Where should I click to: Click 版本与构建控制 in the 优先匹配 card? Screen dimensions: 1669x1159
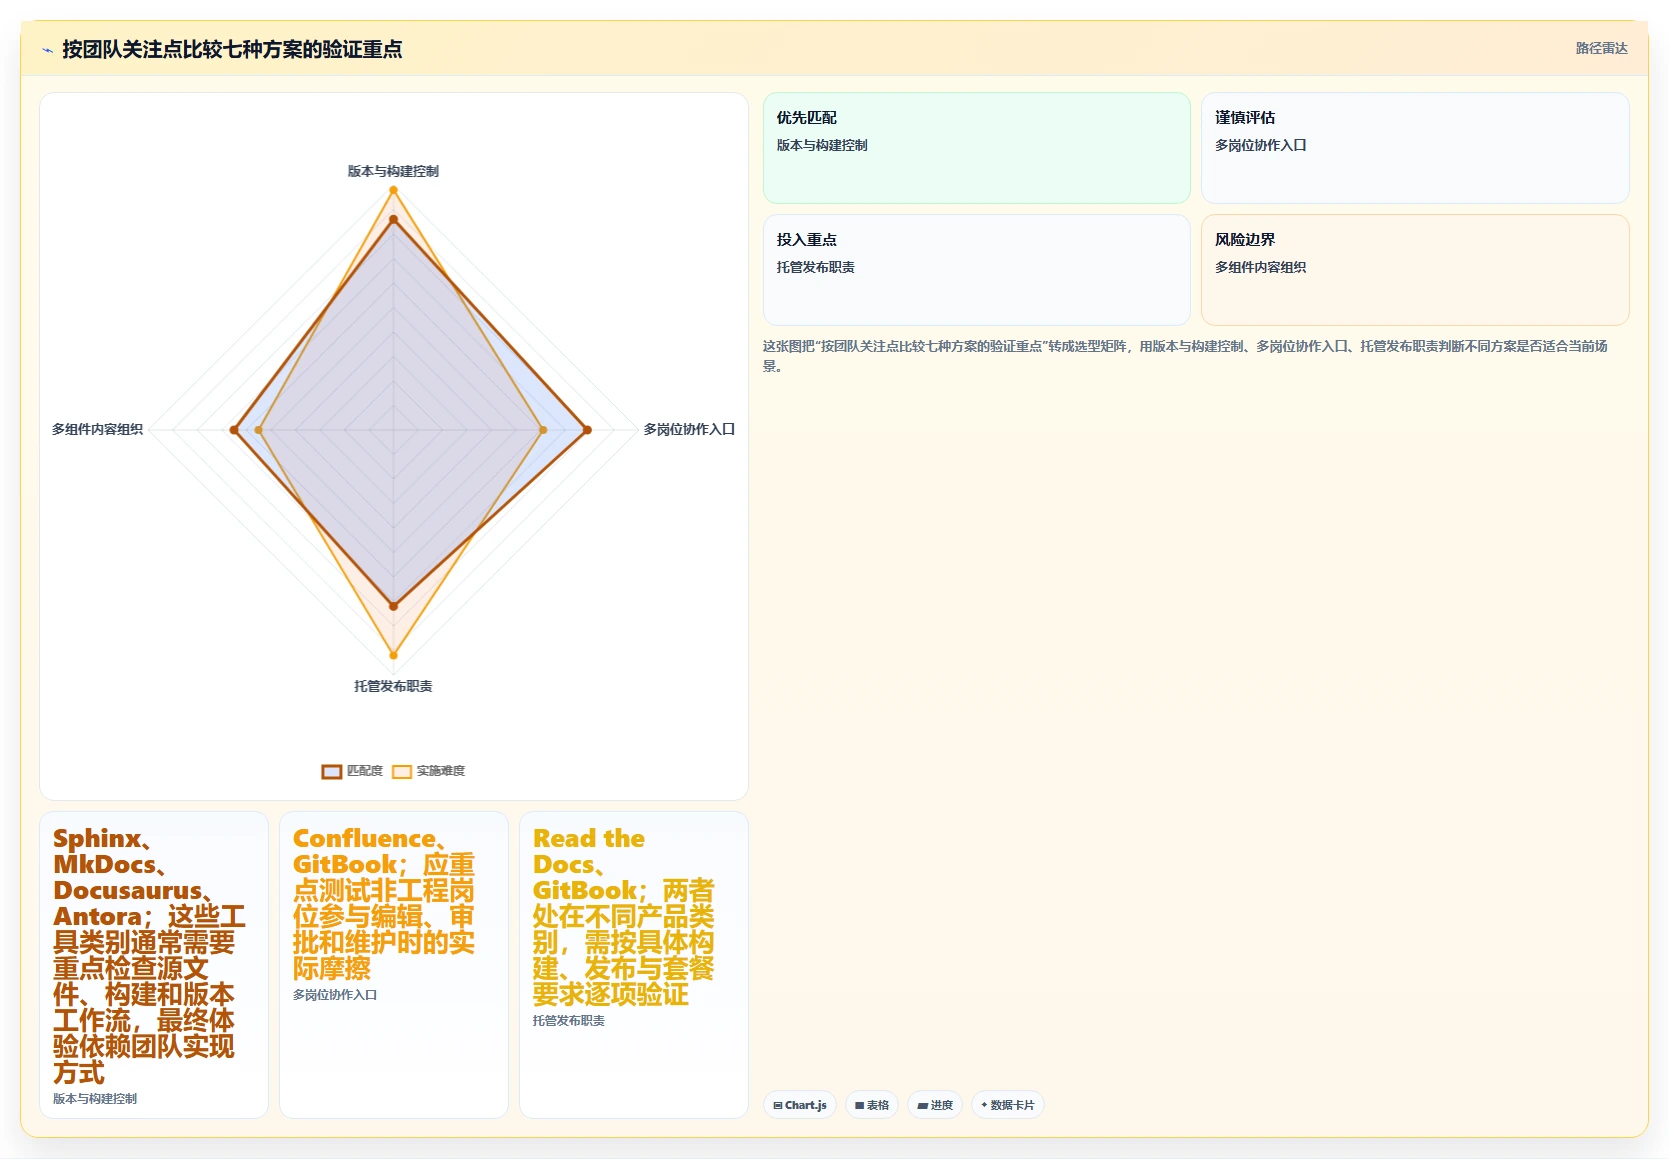(x=822, y=145)
